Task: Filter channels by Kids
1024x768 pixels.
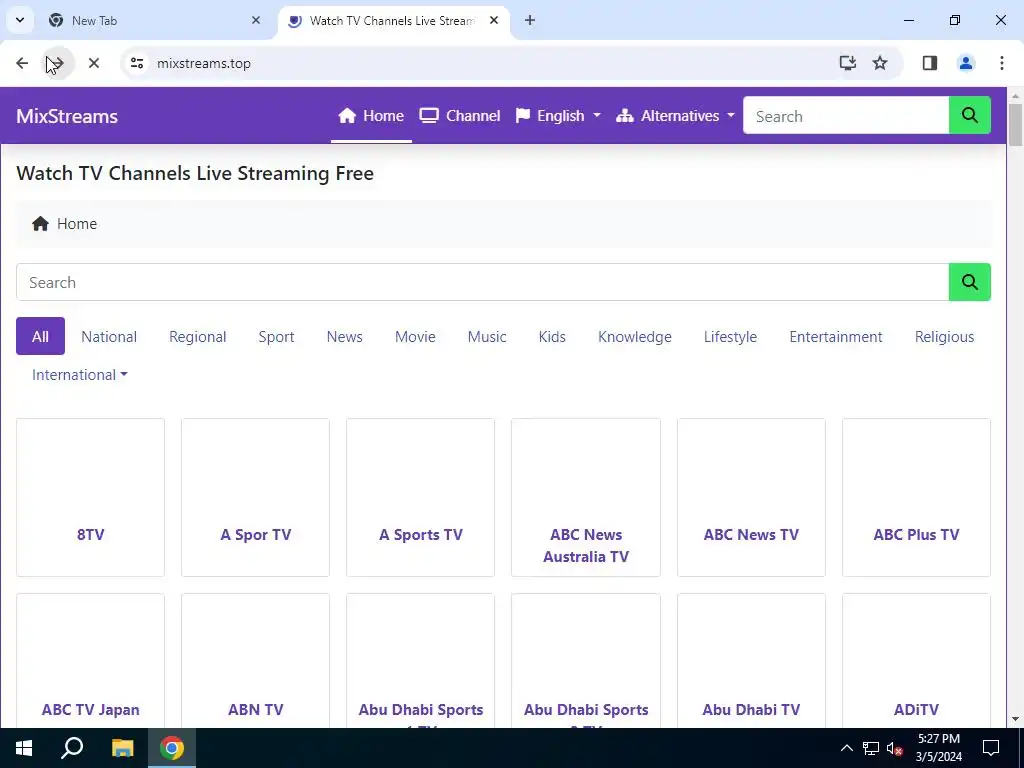Action: point(552,336)
